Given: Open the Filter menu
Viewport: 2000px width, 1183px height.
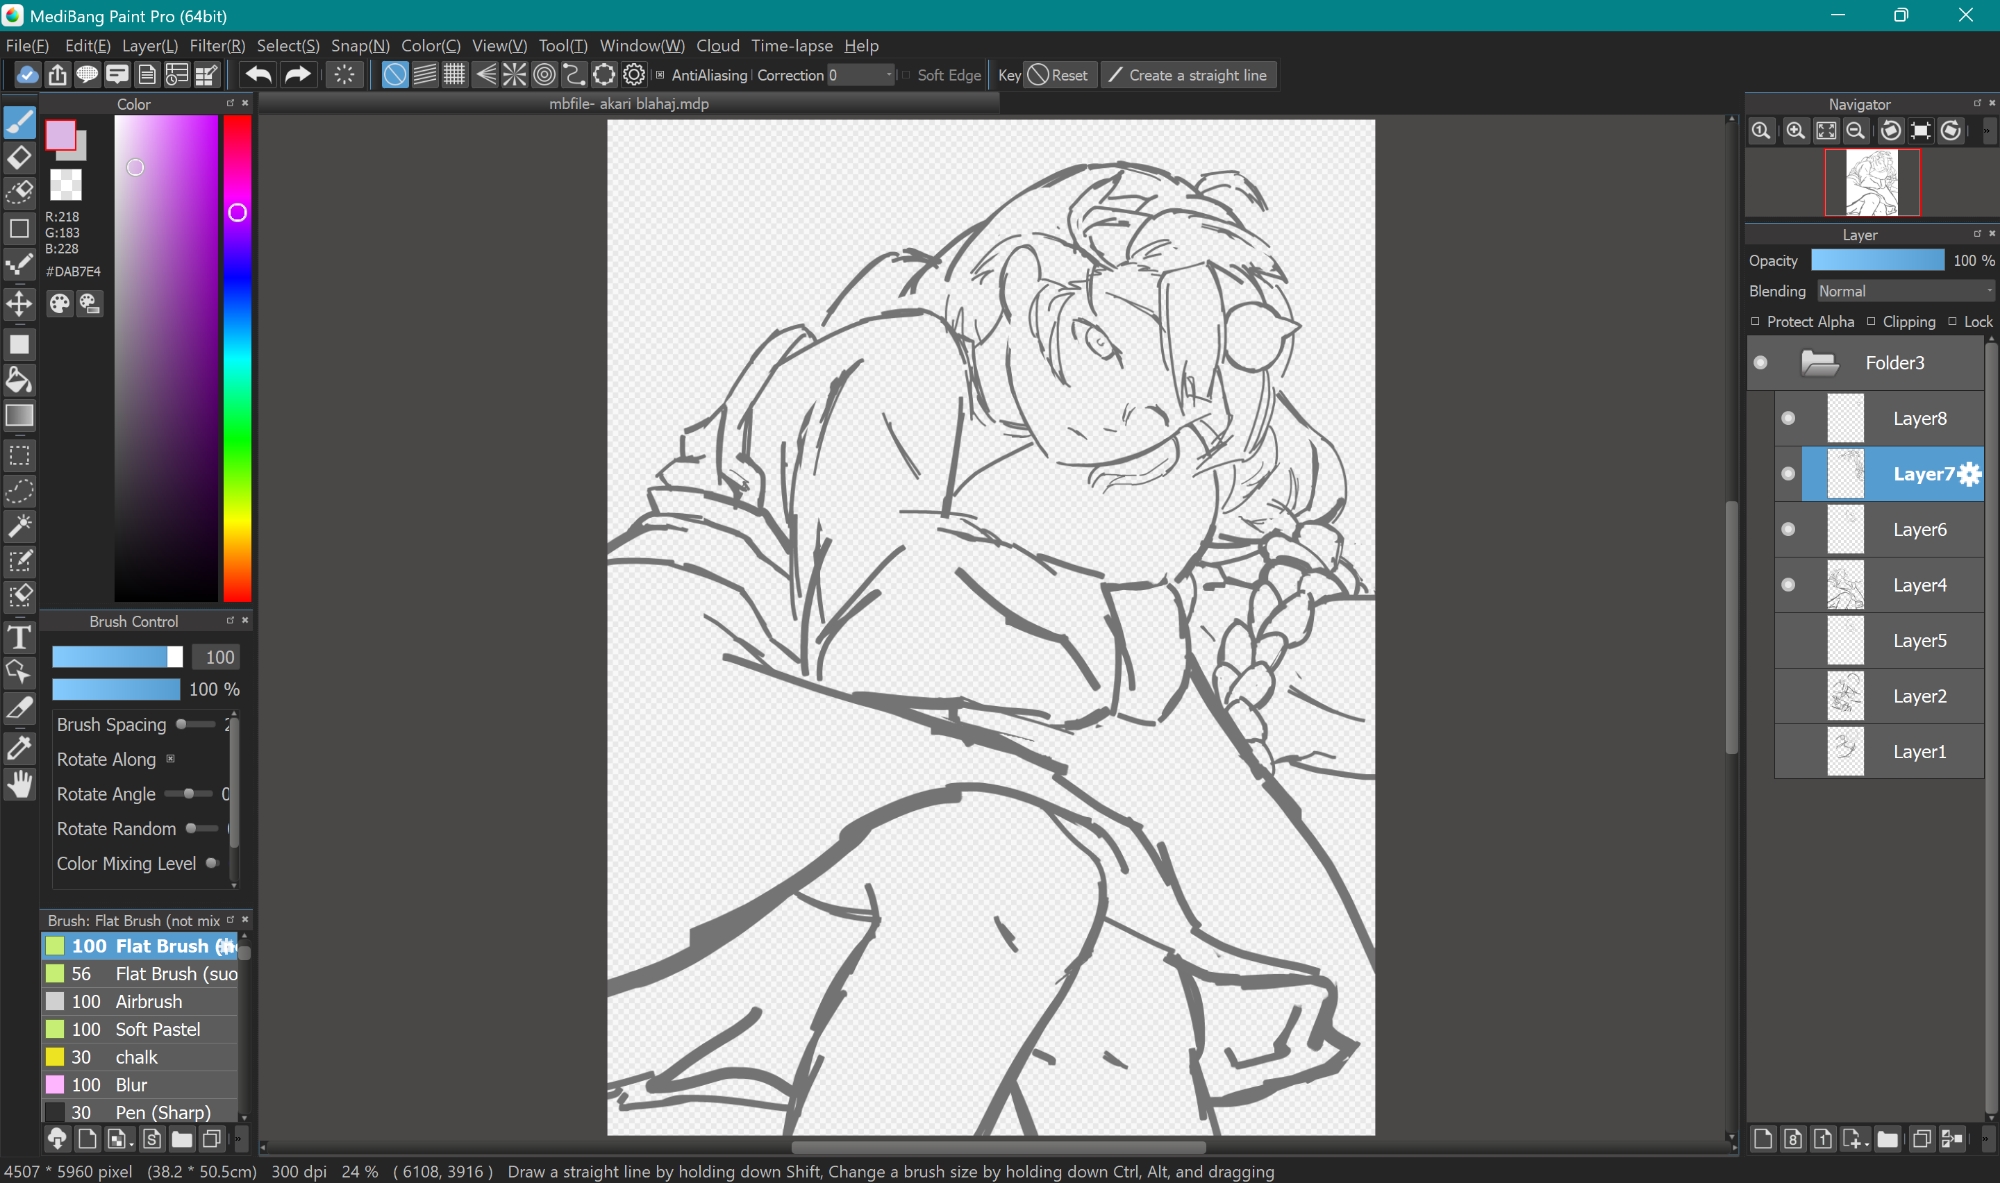Looking at the screenshot, I should 217,46.
